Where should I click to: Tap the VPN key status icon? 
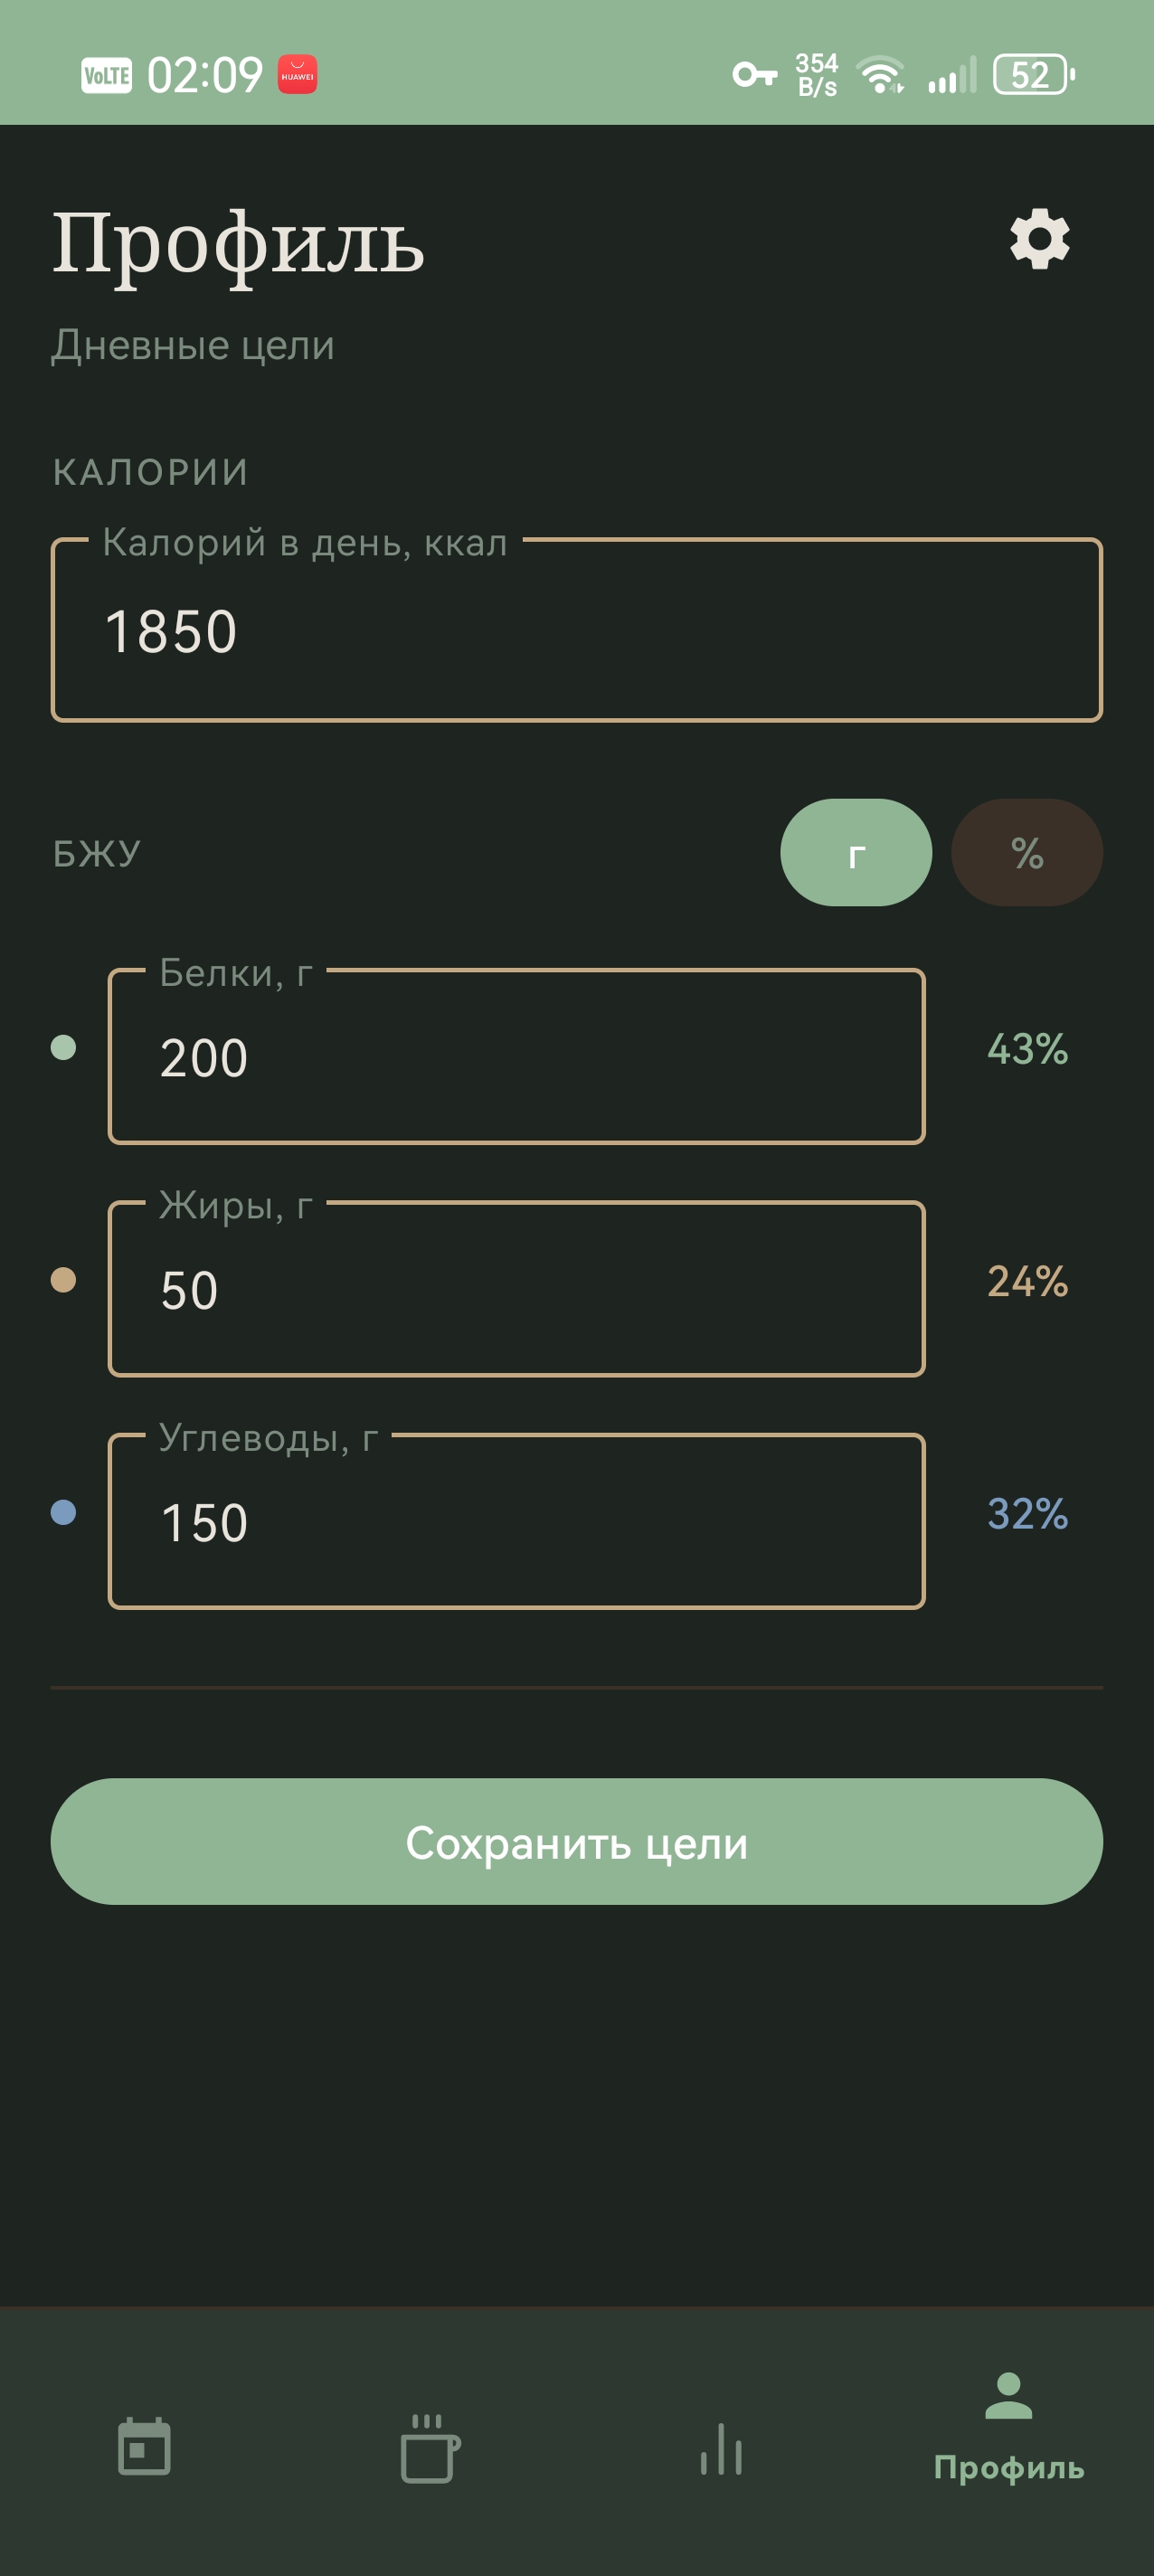coord(754,75)
